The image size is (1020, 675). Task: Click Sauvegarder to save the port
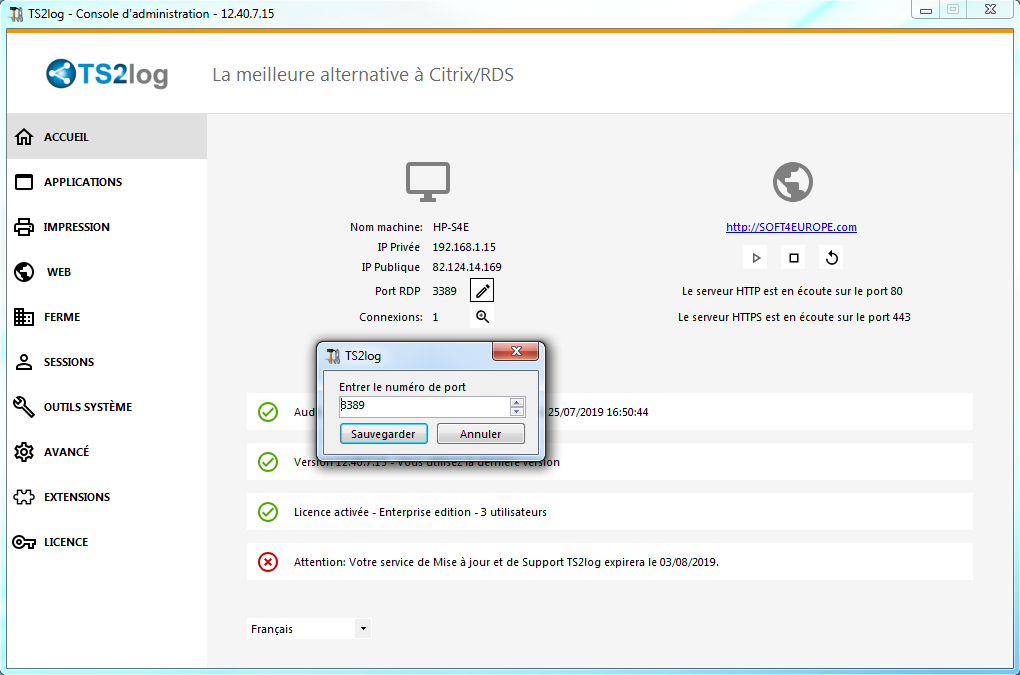(x=383, y=434)
